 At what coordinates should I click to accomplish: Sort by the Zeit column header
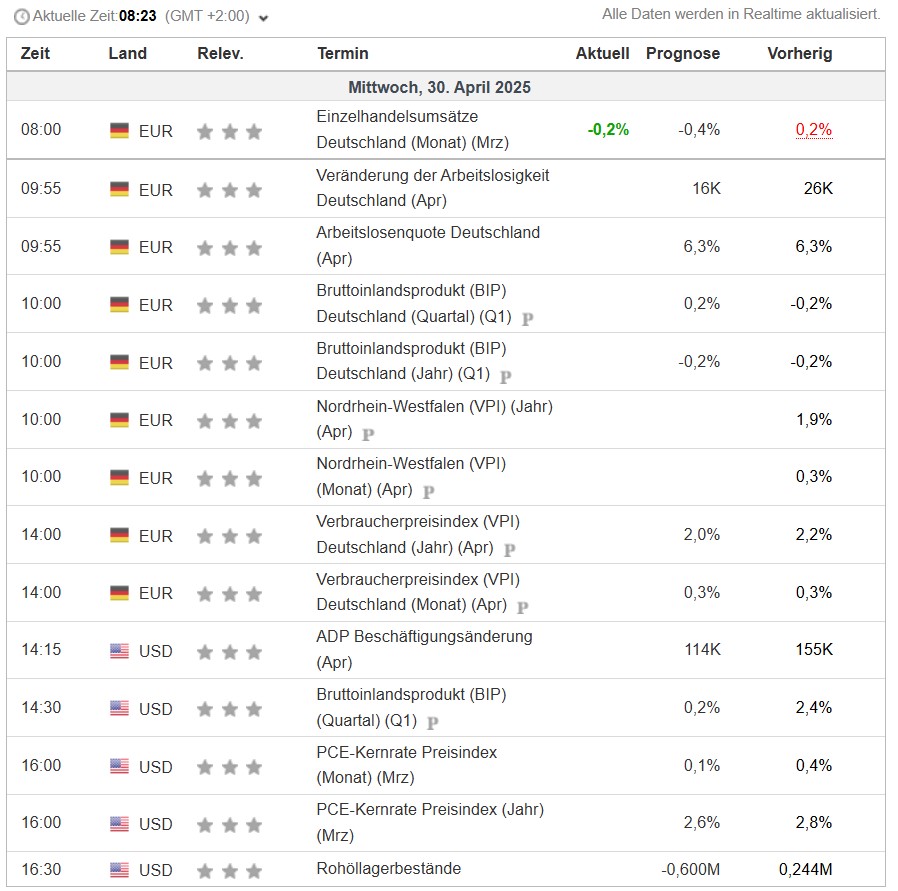pos(35,54)
